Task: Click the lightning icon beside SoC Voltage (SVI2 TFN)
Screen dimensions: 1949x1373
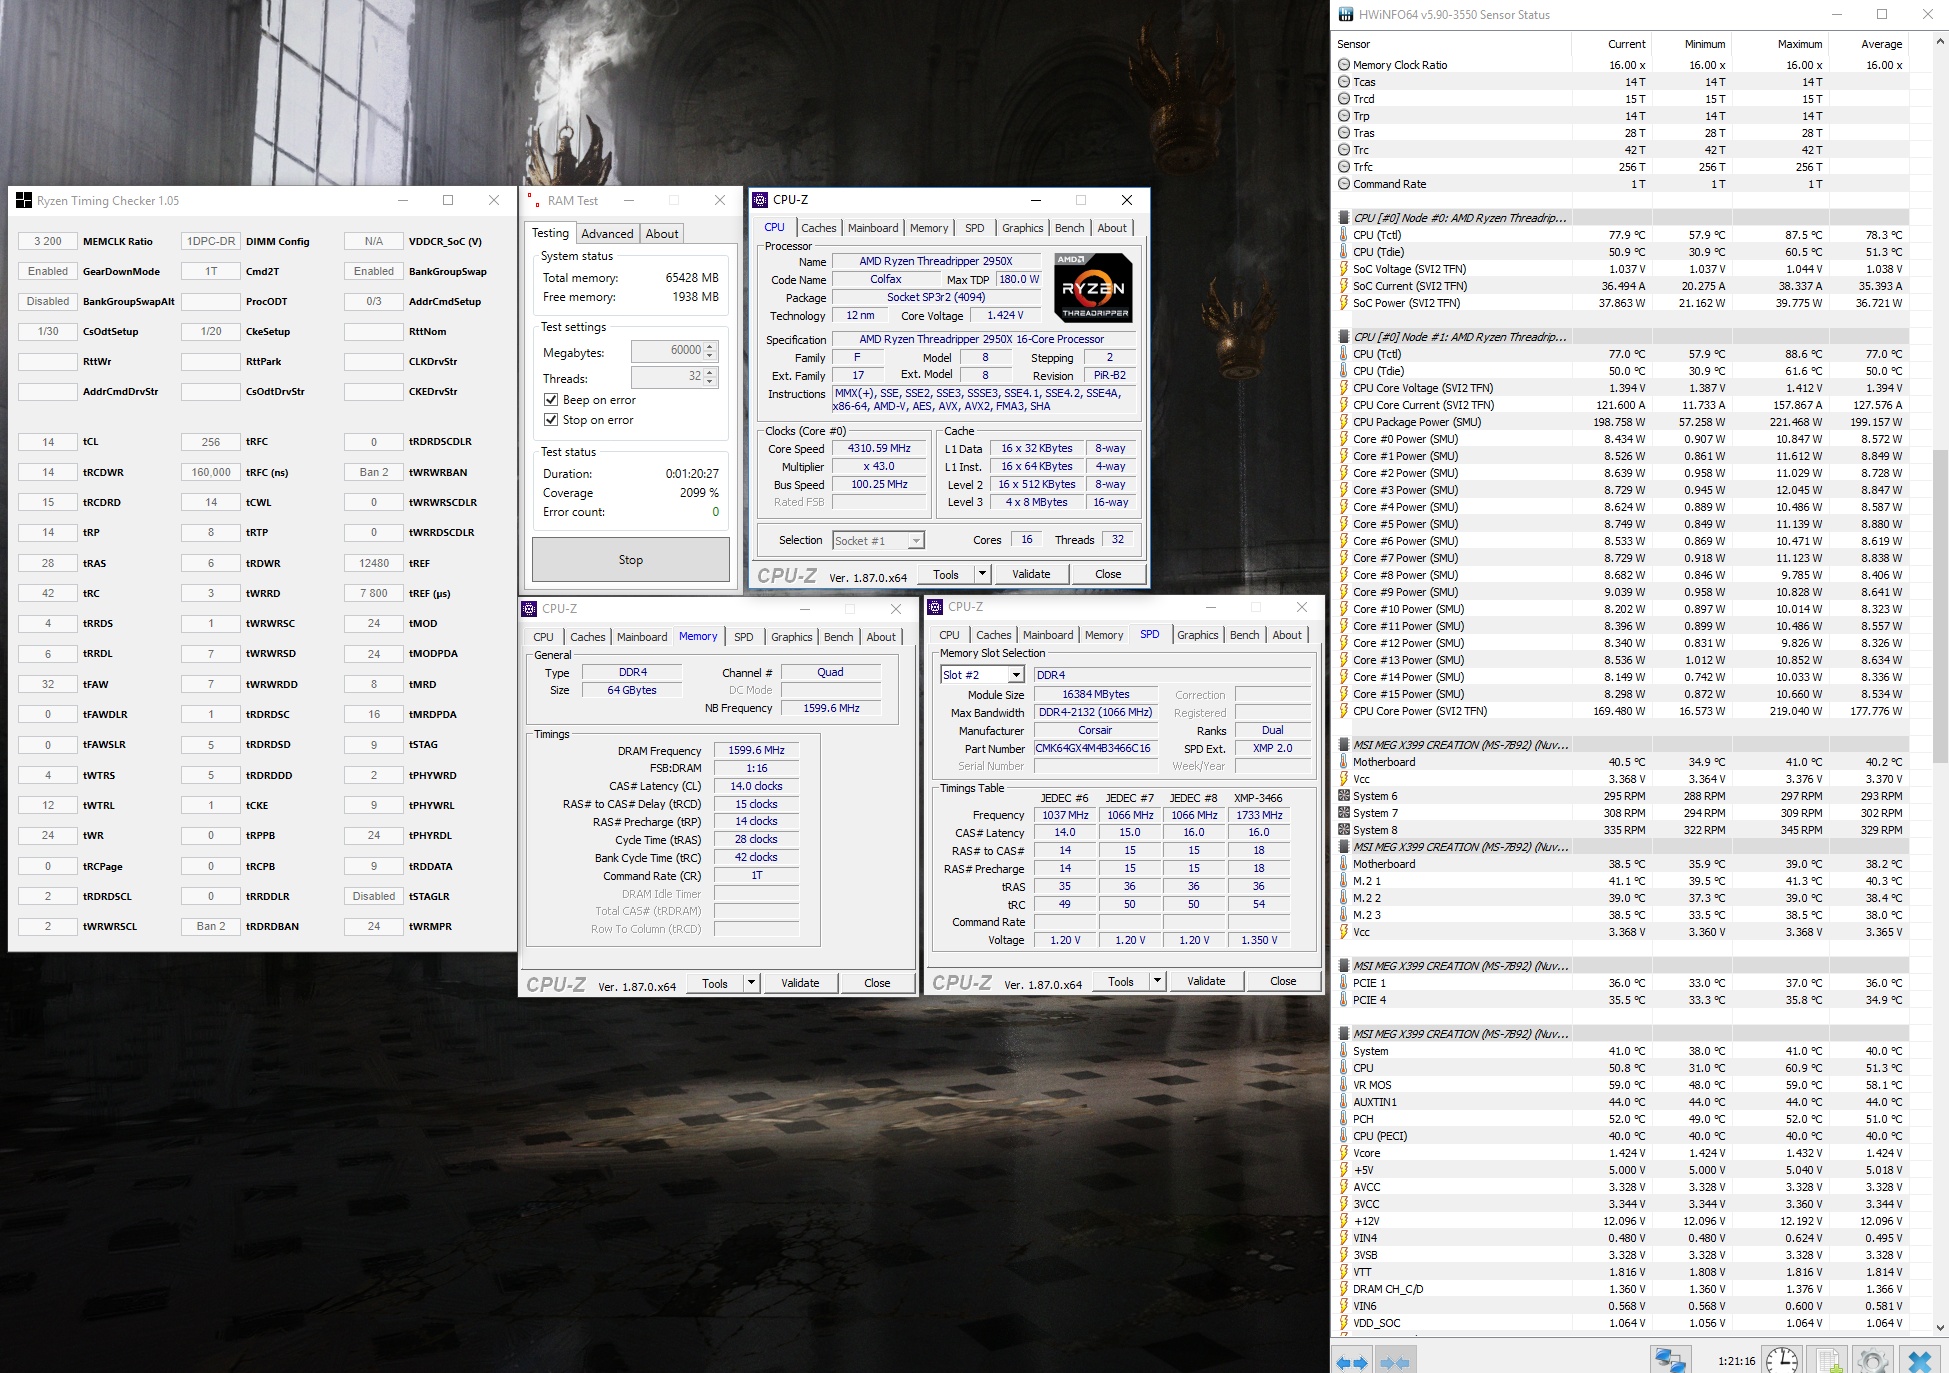Action: point(1344,269)
